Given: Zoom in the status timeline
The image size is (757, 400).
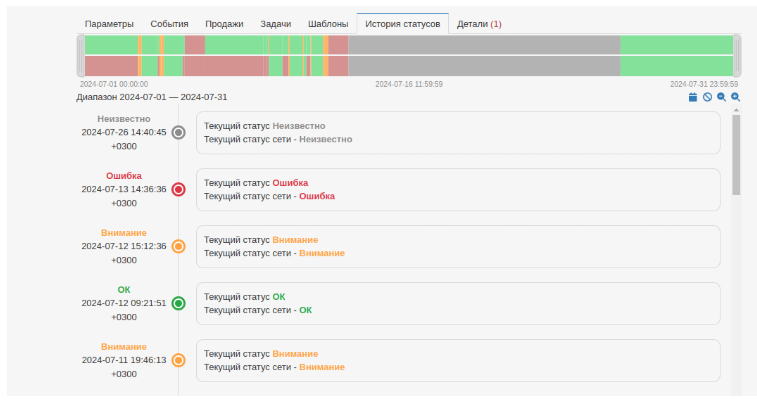Looking at the screenshot, I should [x=735, y=97].
